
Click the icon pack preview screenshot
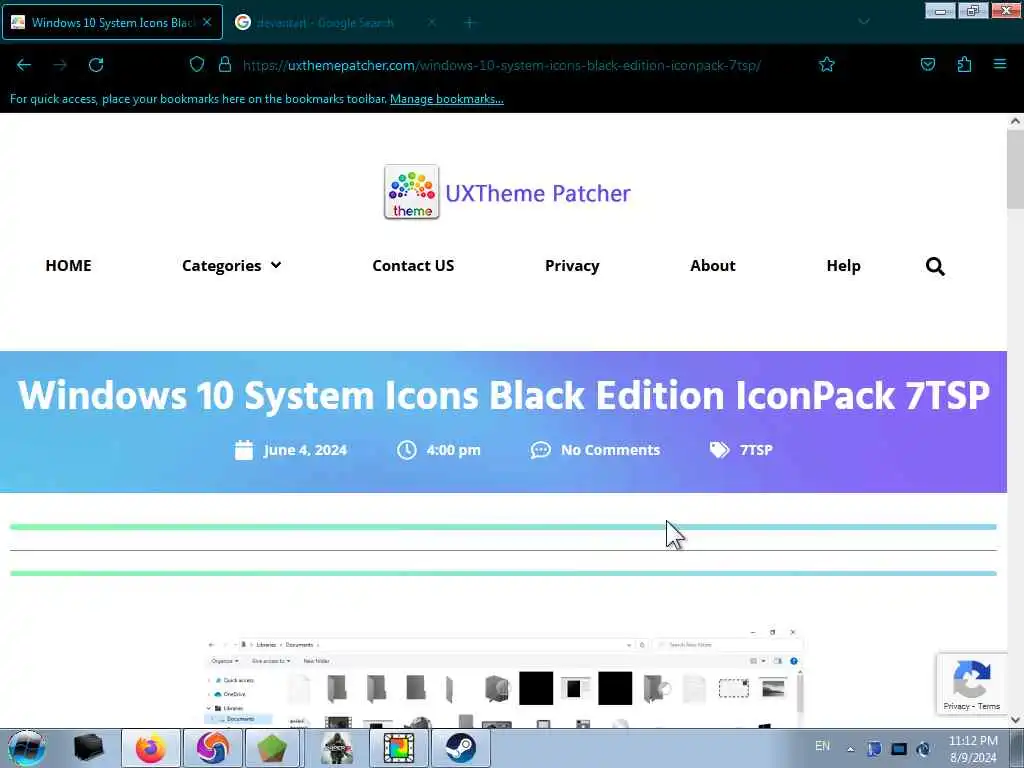pos(504,678)
